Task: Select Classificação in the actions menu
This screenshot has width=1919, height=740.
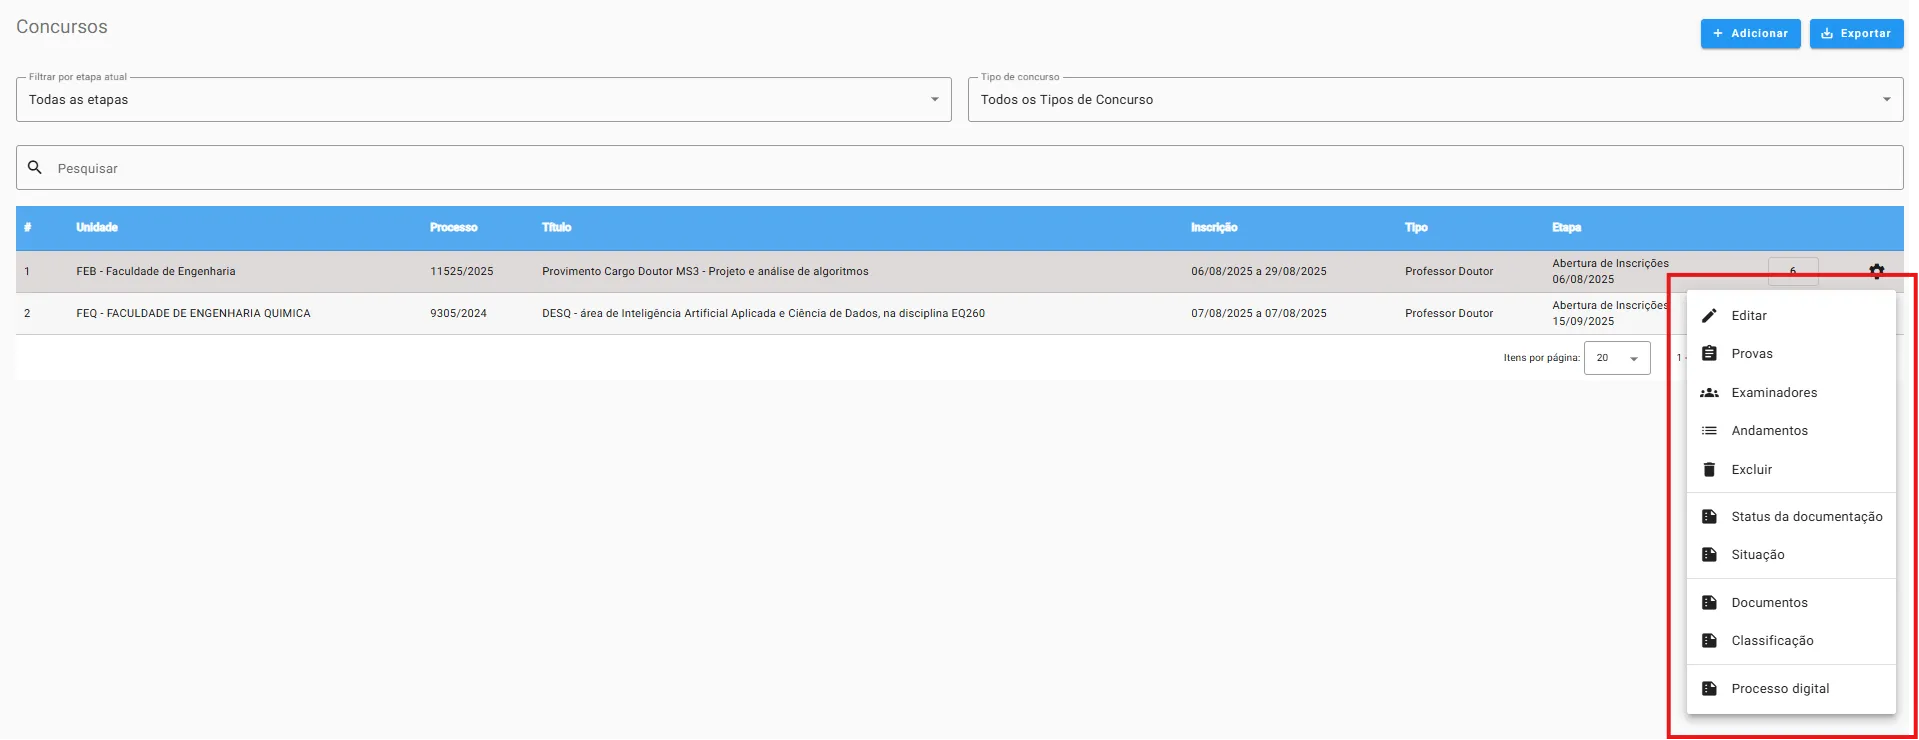Action: pyautogui.click(x=1772, y=641)
